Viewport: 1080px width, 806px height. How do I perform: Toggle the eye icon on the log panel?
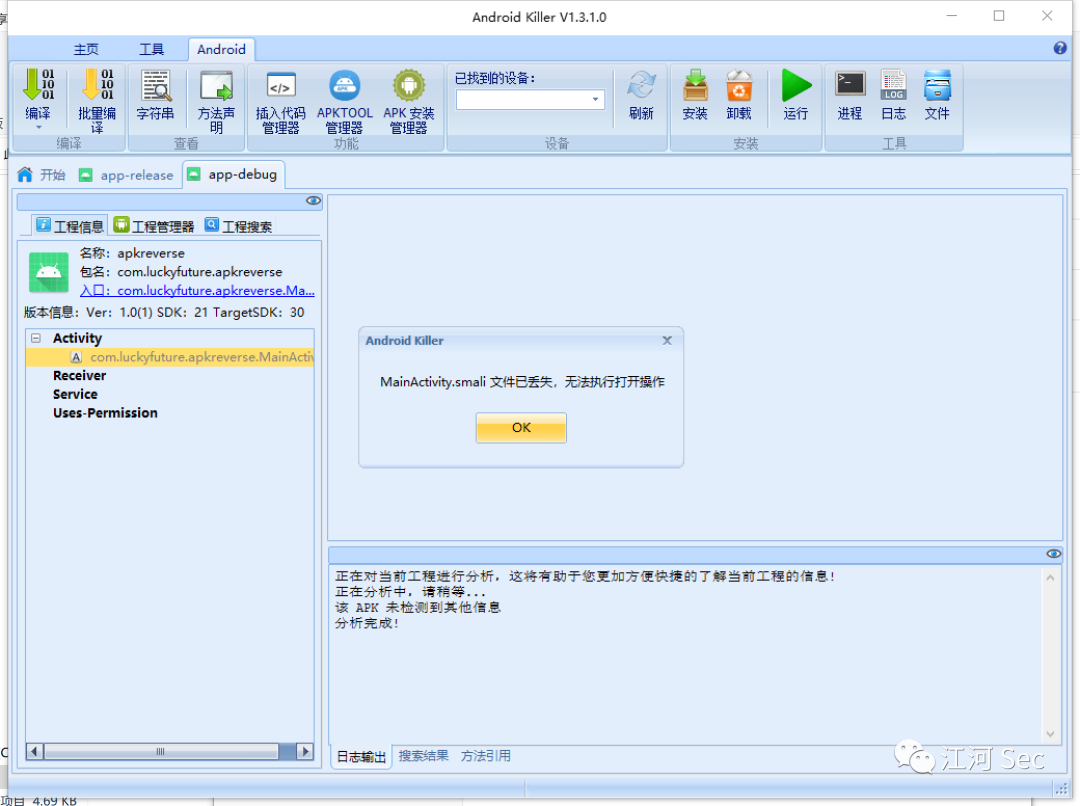coord(1053,553)
